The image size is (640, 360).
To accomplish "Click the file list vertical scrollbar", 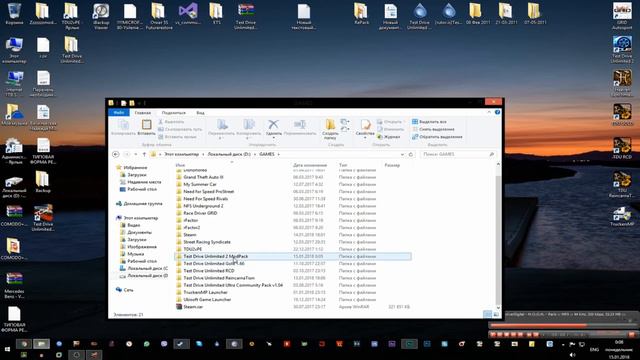I will [x=498, y=236].
